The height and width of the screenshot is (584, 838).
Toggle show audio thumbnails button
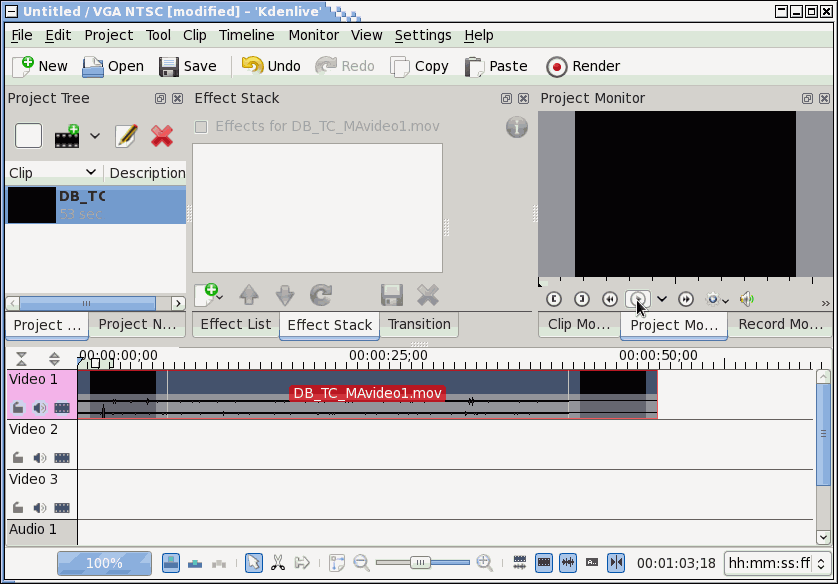(568, 563)
